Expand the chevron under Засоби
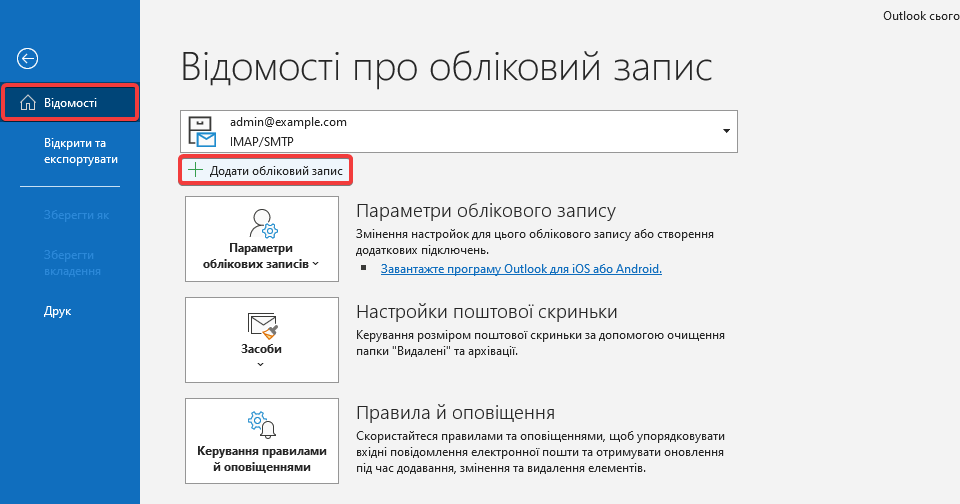This screenshot has height=504, width=960. coord(261,365)
